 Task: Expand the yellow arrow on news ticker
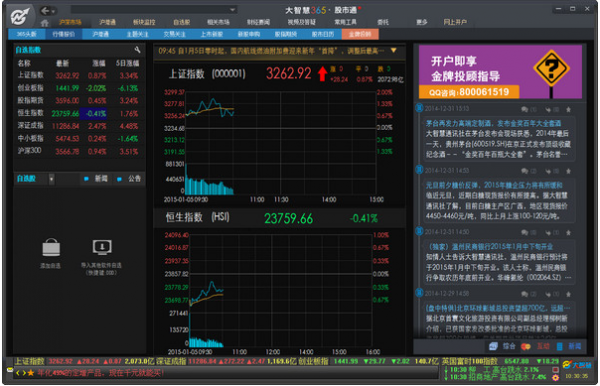(x=393, y=50)
